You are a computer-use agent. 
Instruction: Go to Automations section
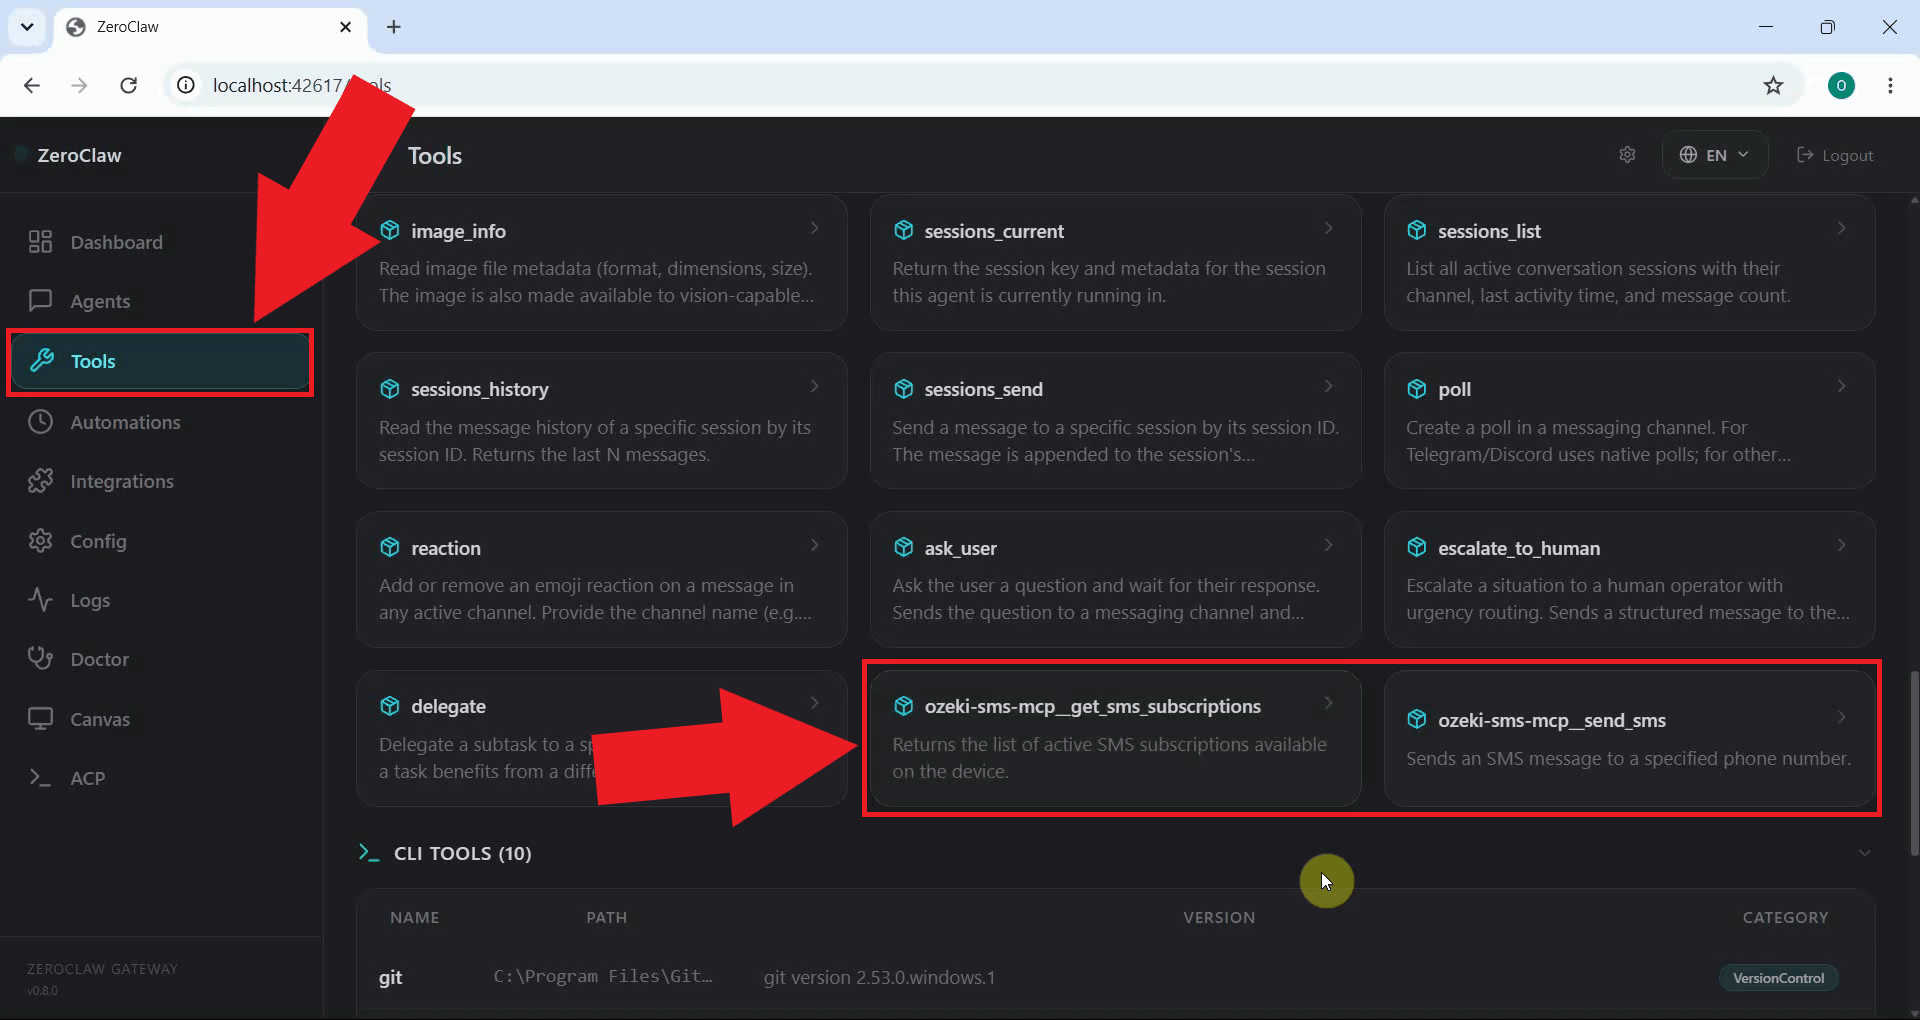pos(160,422)
